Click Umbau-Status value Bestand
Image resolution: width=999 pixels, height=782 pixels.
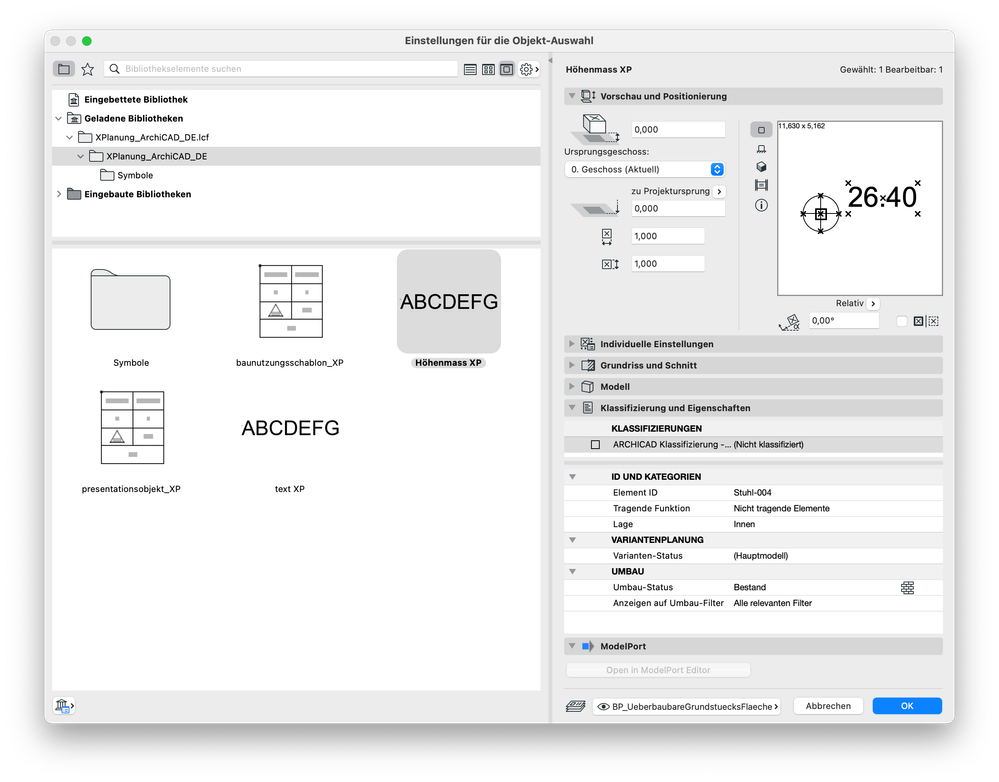[x=749, y=588]
